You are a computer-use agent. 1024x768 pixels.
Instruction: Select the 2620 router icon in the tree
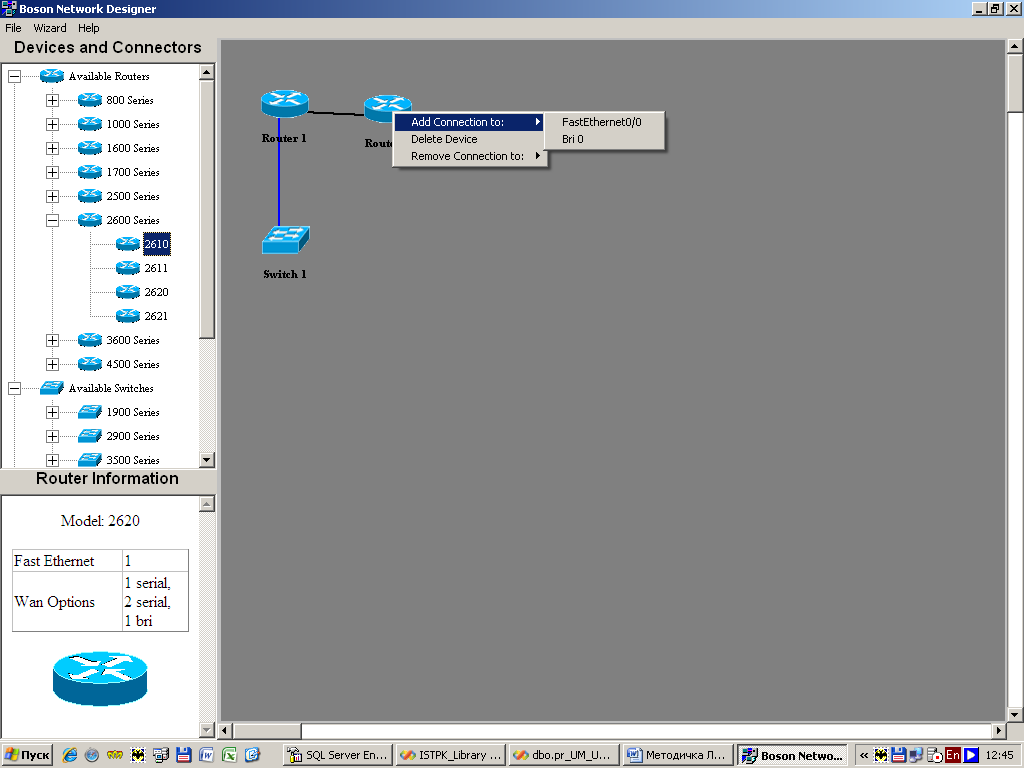coord(128,292)
